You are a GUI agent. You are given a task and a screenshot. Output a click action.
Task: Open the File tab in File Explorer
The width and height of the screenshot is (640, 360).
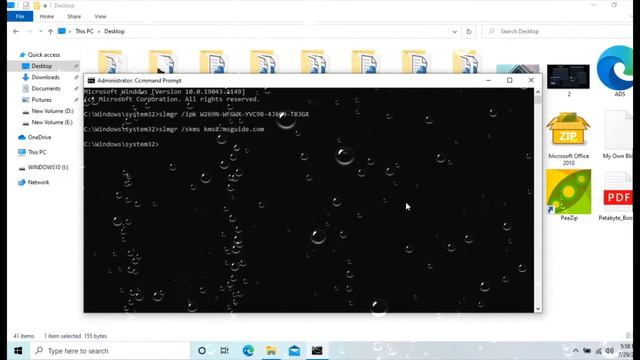[x=20, y=16]
